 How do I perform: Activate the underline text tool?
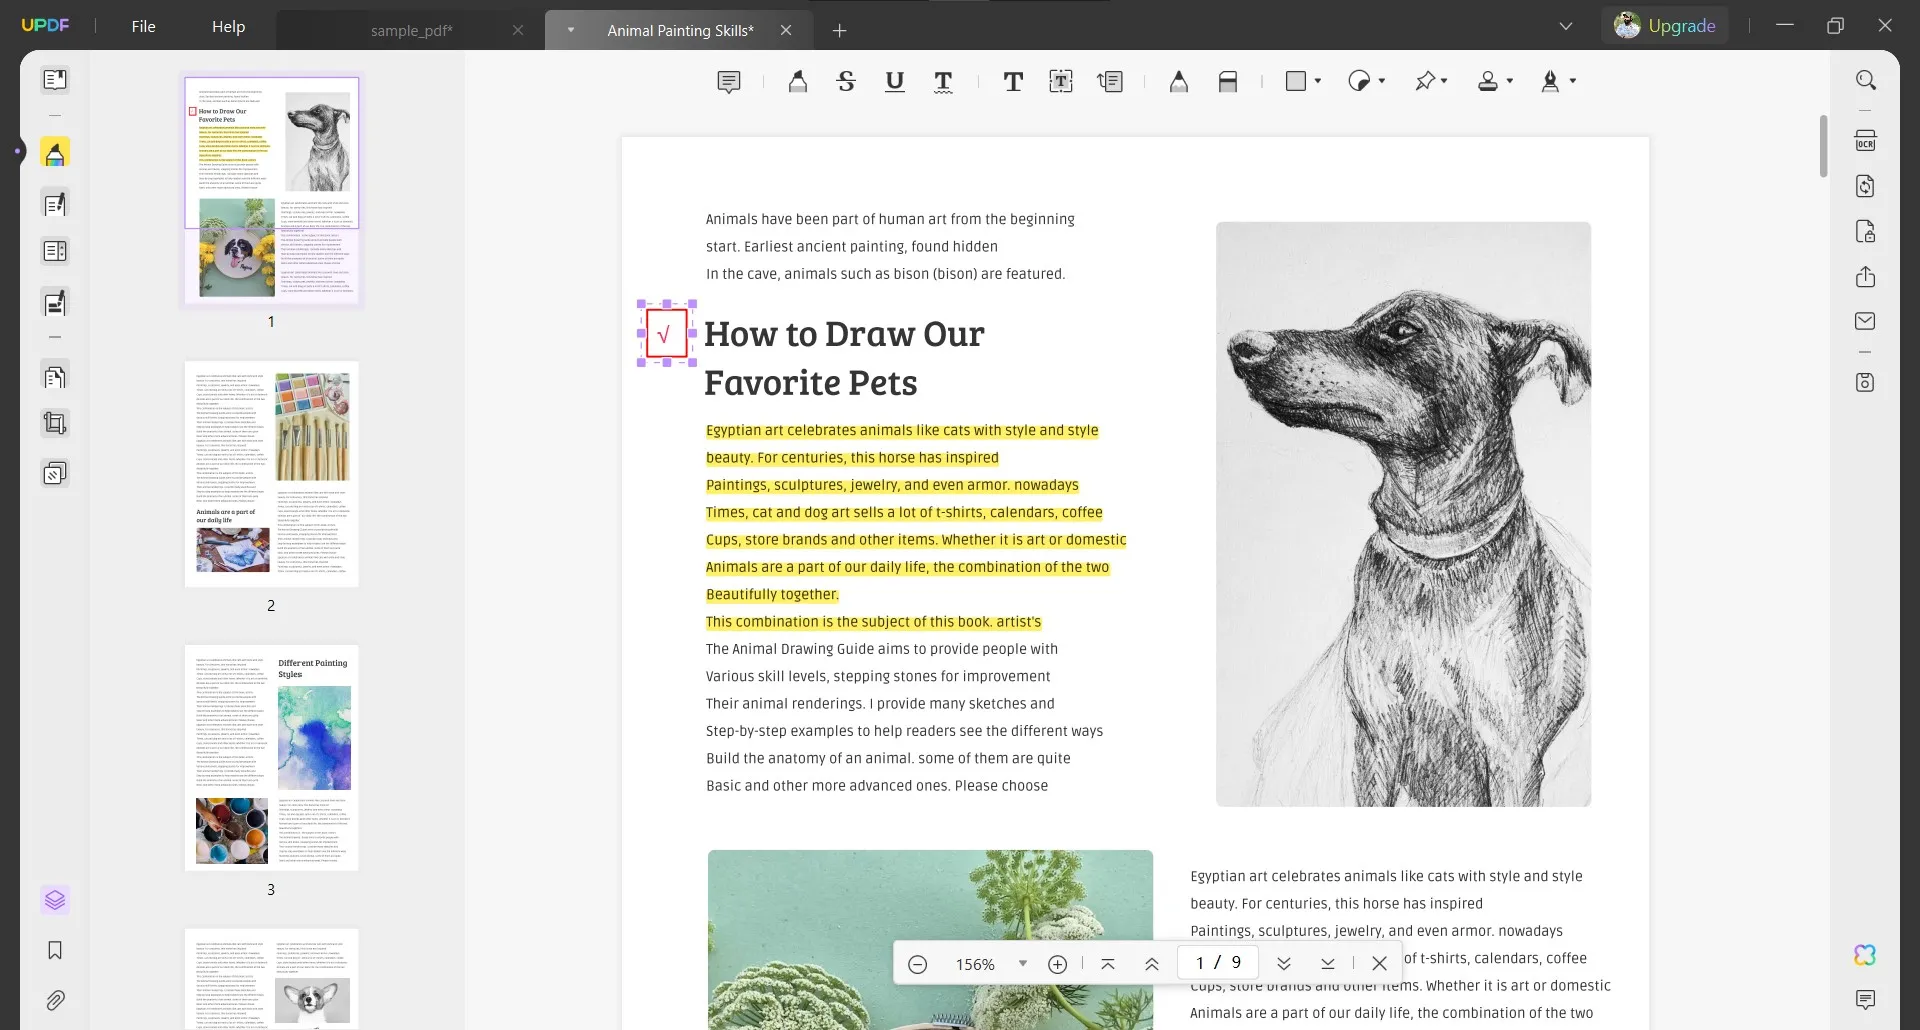pyautogui.click(x=895, y=82)
